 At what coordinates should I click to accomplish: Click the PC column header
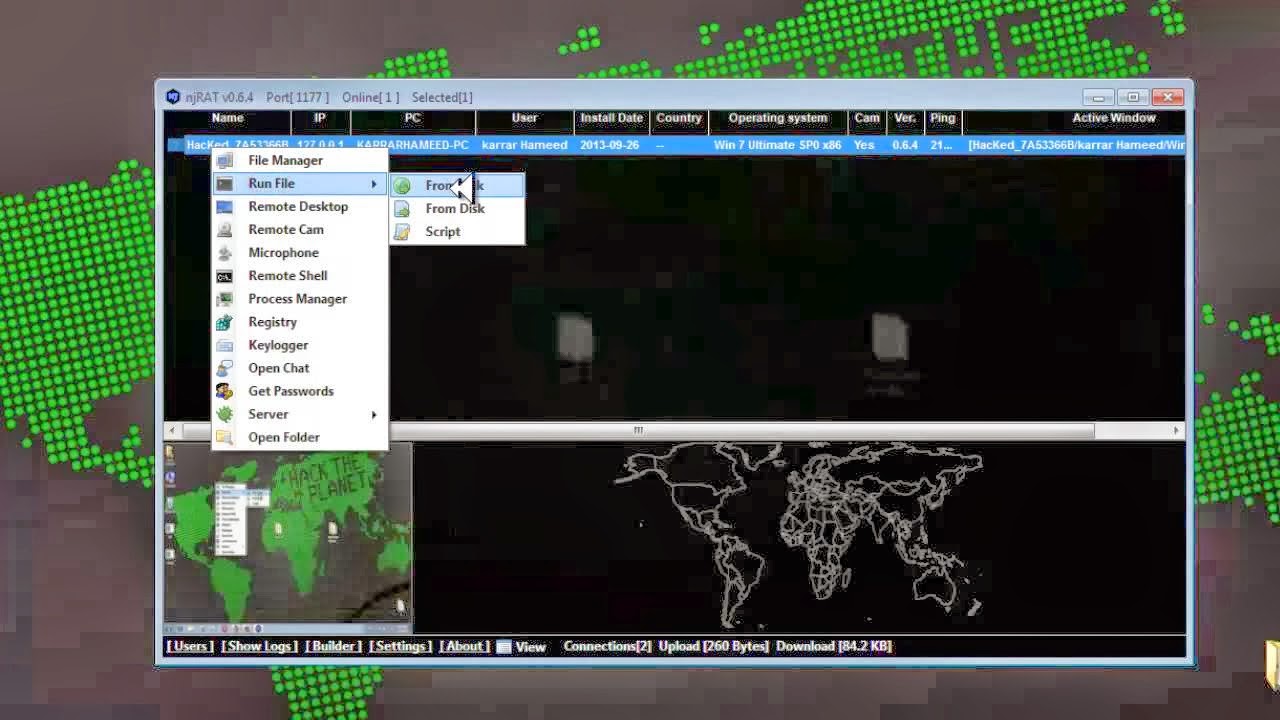click(412, 118)
